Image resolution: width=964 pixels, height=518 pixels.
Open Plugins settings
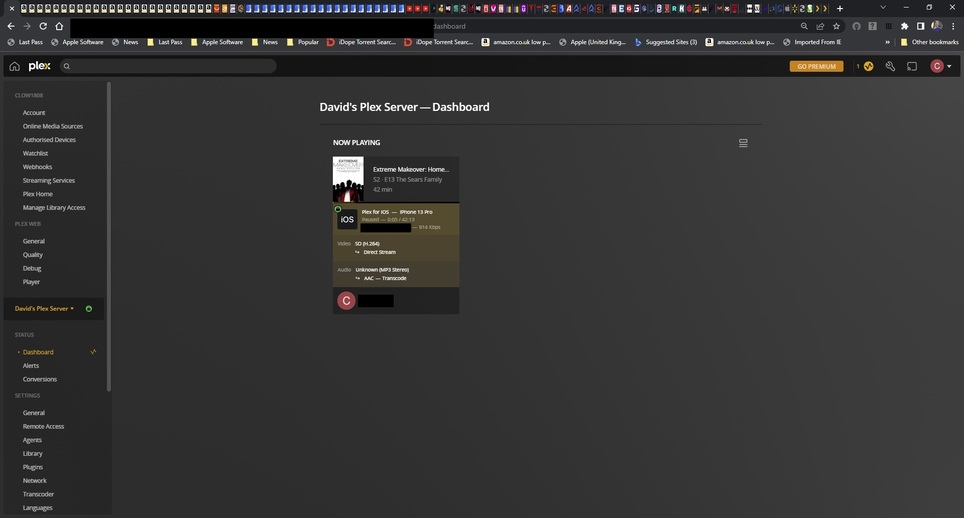[x=33, y=467]
